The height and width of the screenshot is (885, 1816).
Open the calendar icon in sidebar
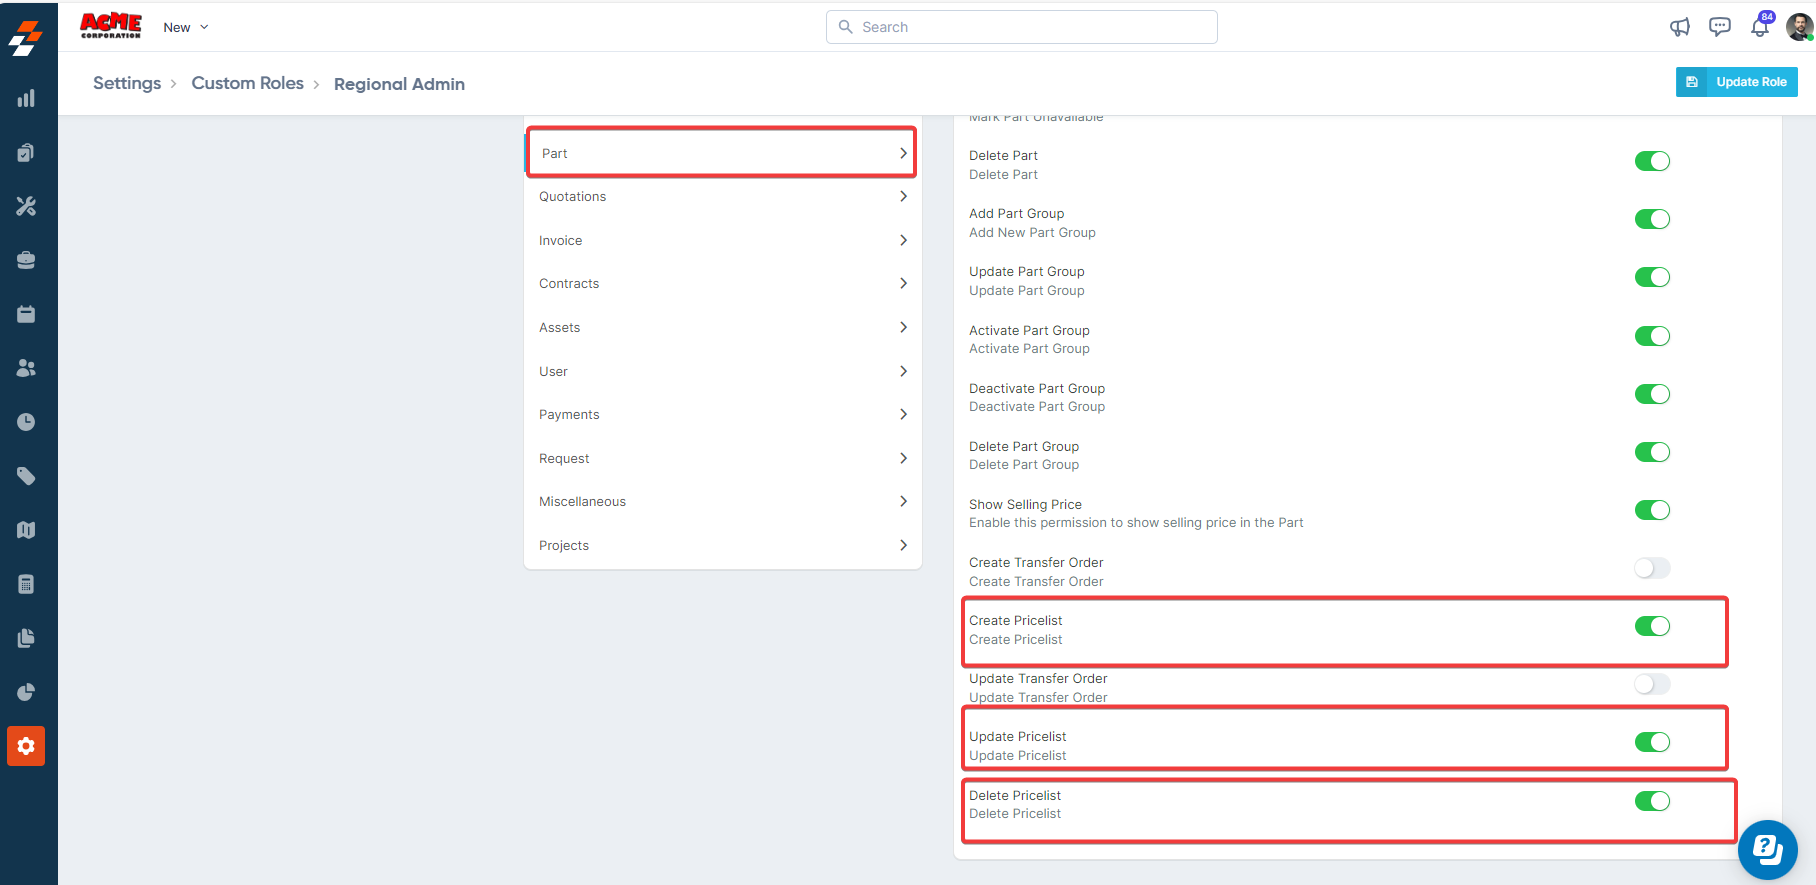click(26, 314)
